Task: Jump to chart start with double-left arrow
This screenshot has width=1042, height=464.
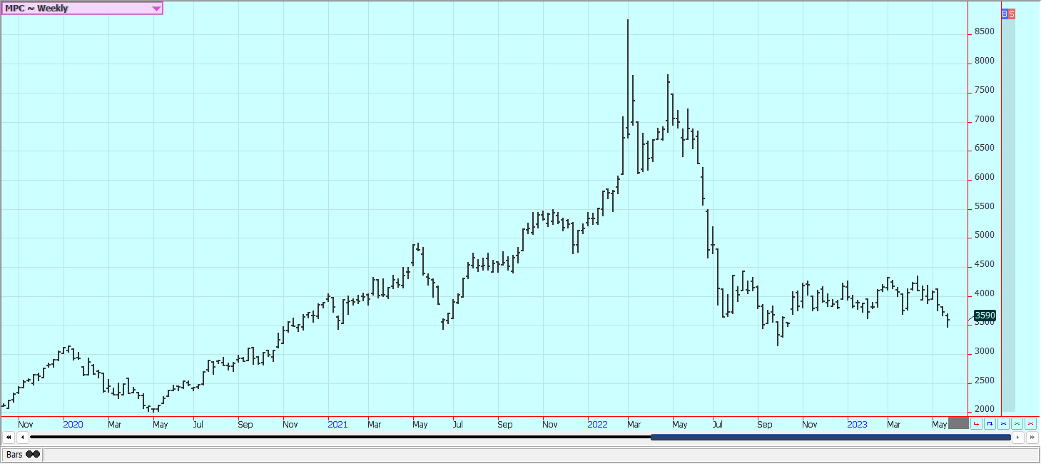Action: (x=9, y=437)
